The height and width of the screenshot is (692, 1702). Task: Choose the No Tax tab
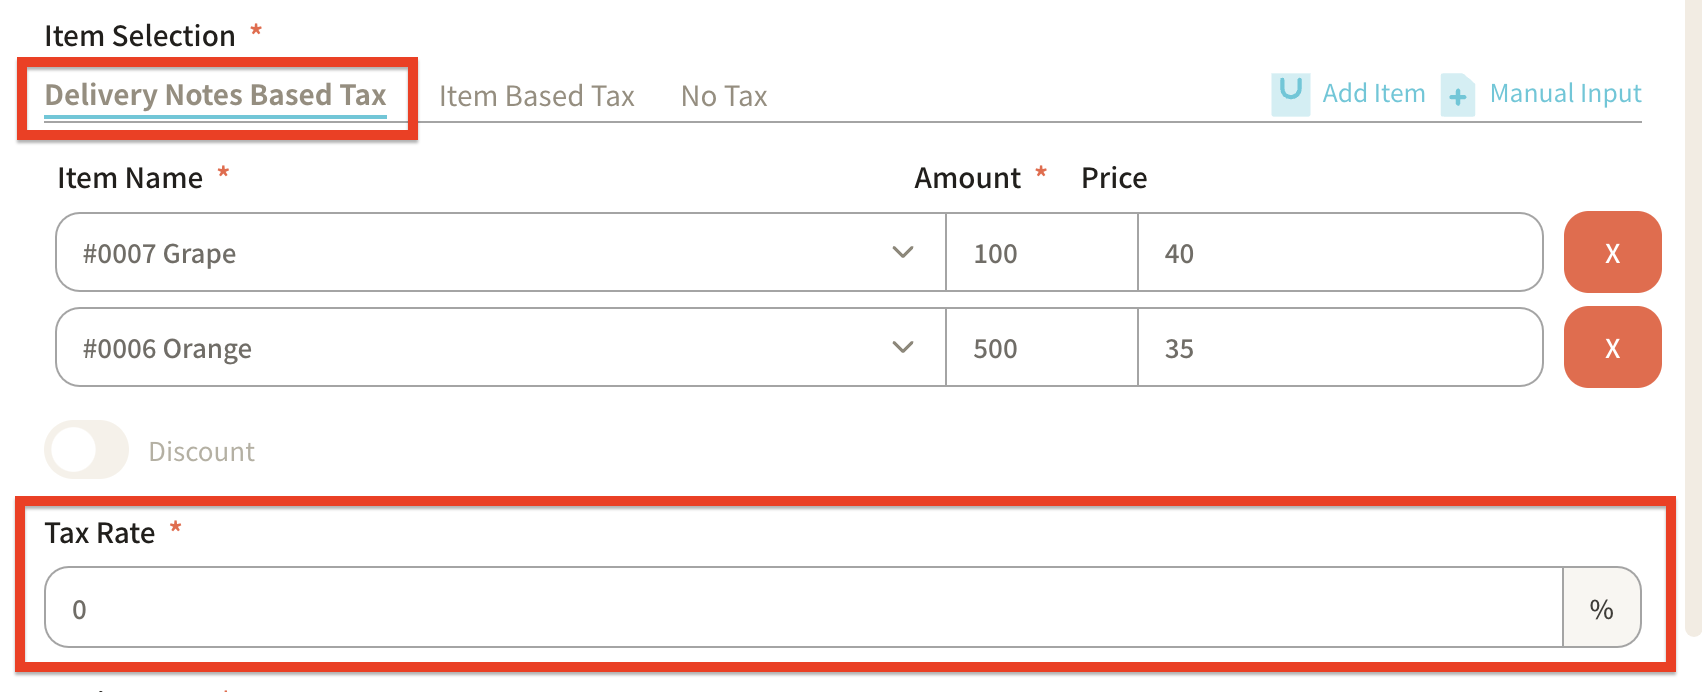[724, 96]
